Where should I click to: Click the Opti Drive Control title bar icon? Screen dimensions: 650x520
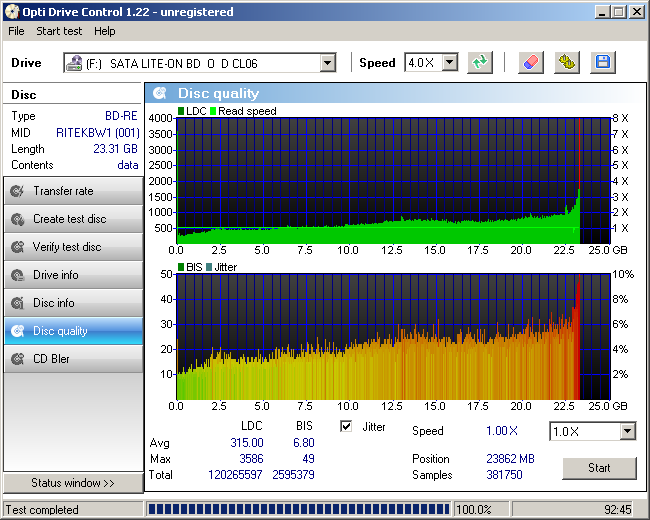point(12,12)
